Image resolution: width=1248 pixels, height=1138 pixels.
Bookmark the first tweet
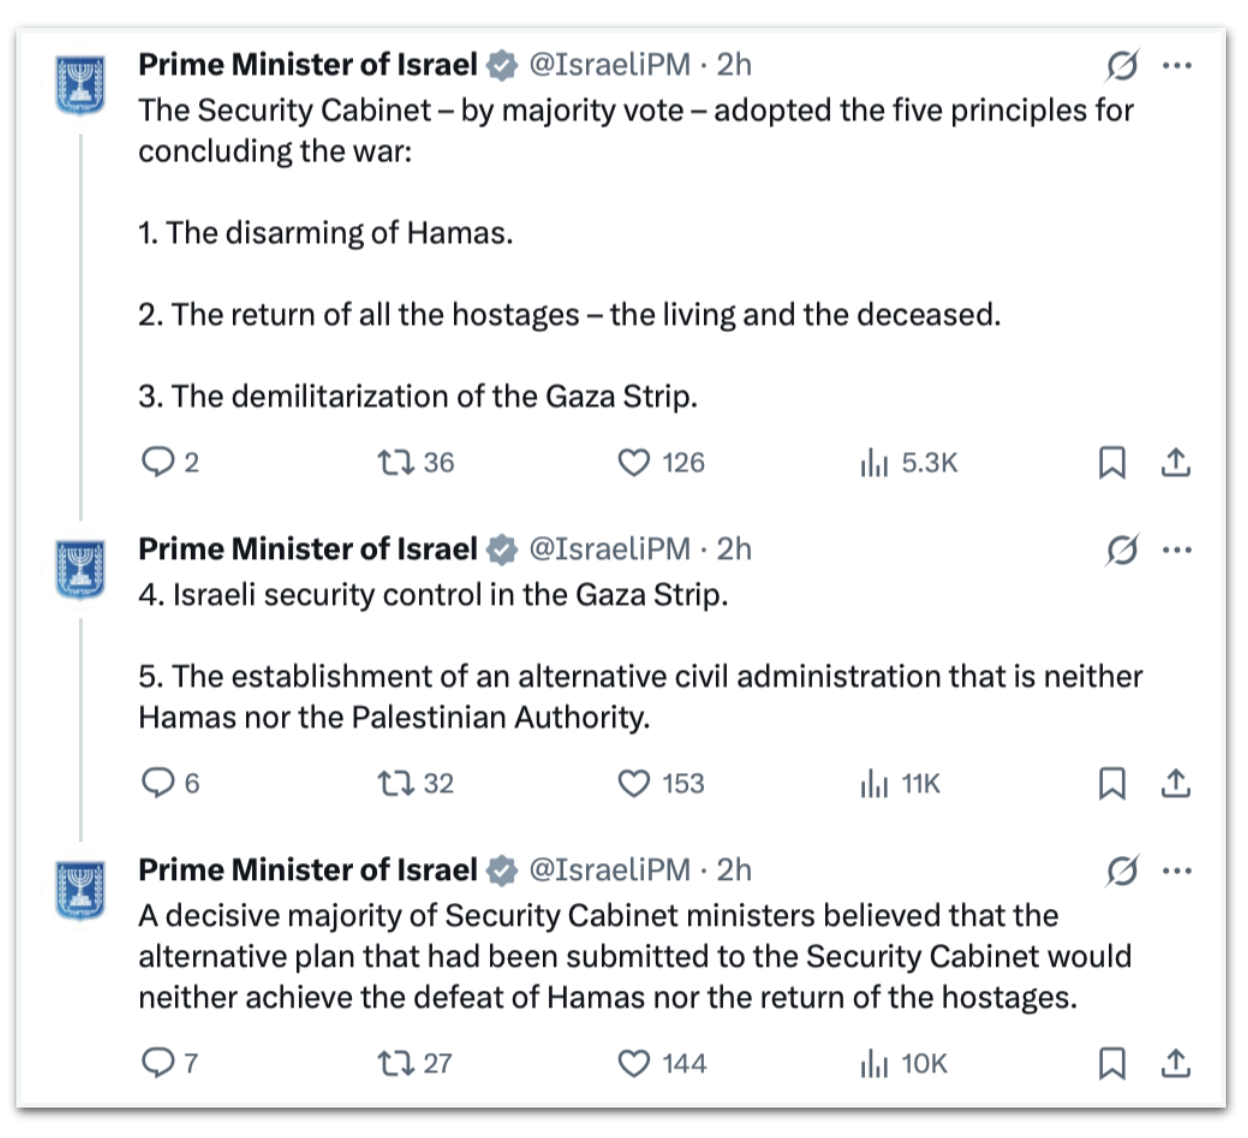pyautogui.click(x=1110, y=462)
